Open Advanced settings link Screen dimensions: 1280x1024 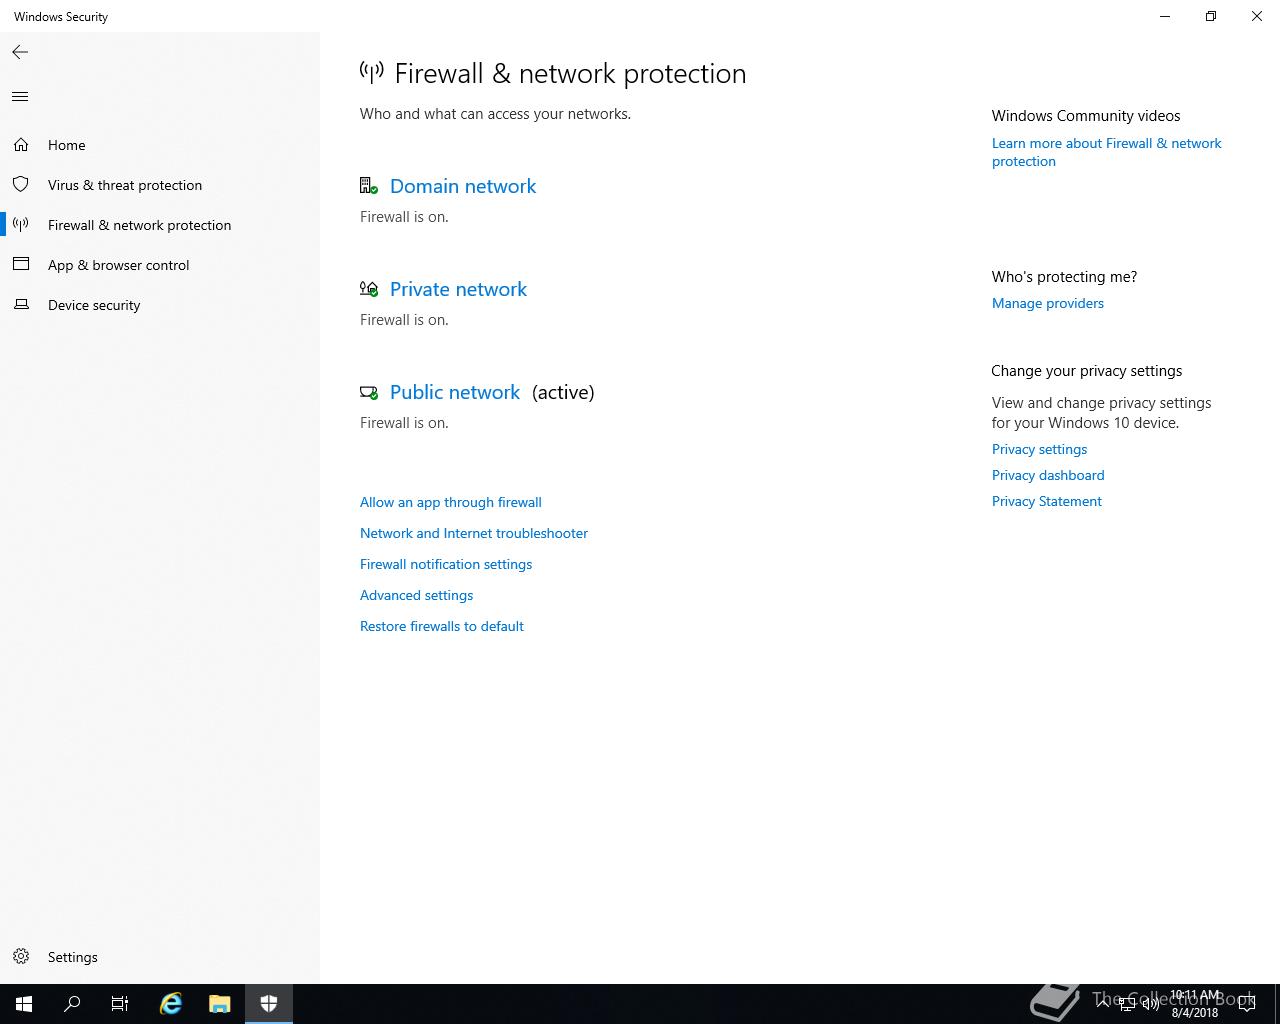pyautogui.click(x=417, y=595)
